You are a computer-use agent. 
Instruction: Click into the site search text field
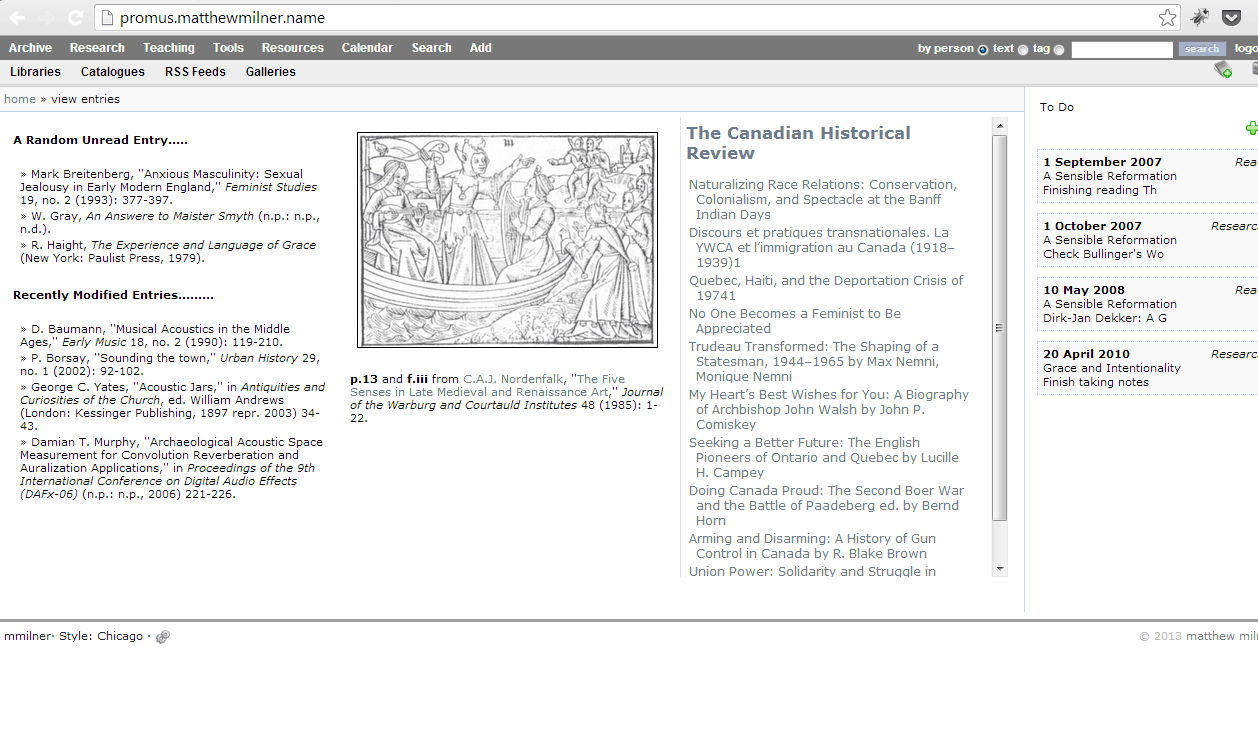pos(1122,49)
